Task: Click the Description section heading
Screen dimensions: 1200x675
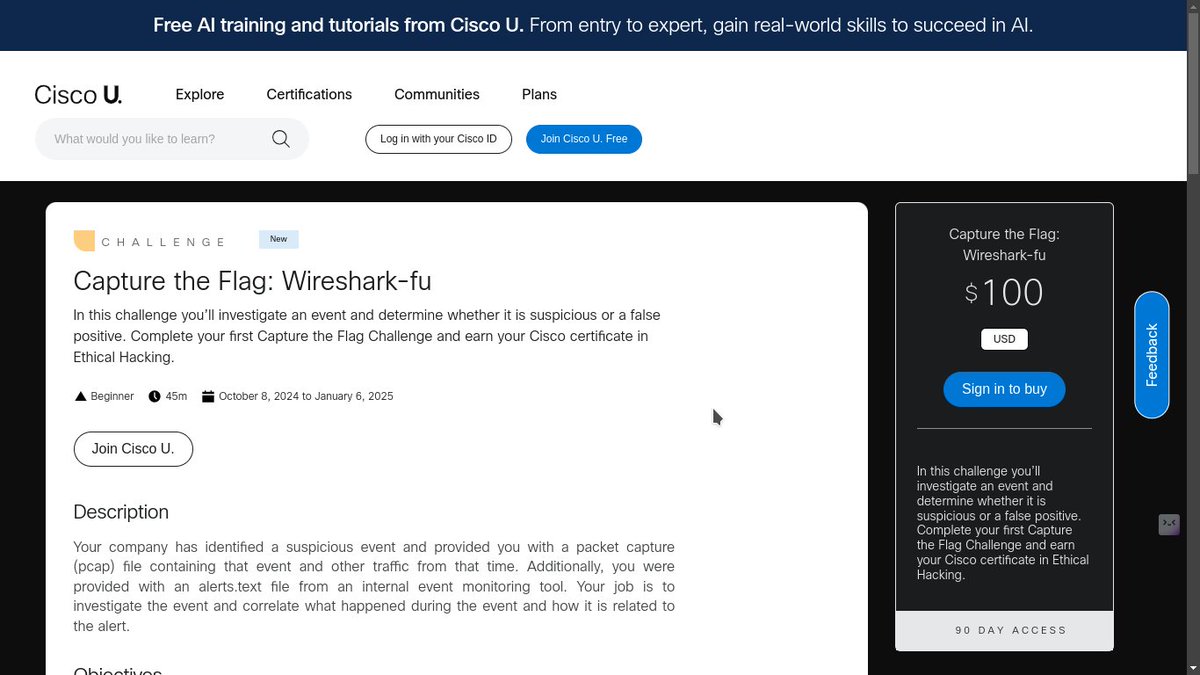Action: click(121, 512)
